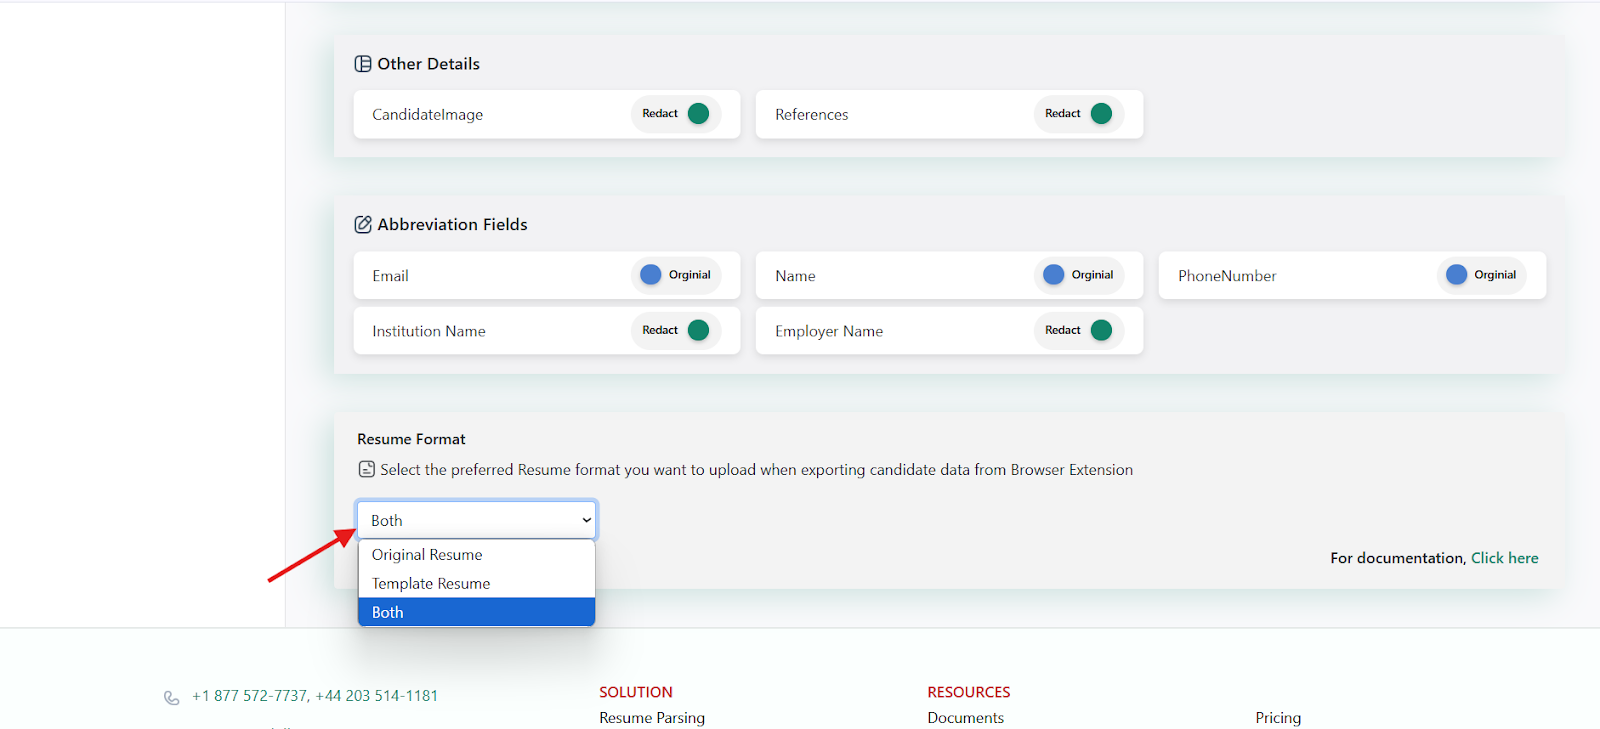Toggle Name Orginial switch
The image size is (1600, 729).
[1079, 275]
